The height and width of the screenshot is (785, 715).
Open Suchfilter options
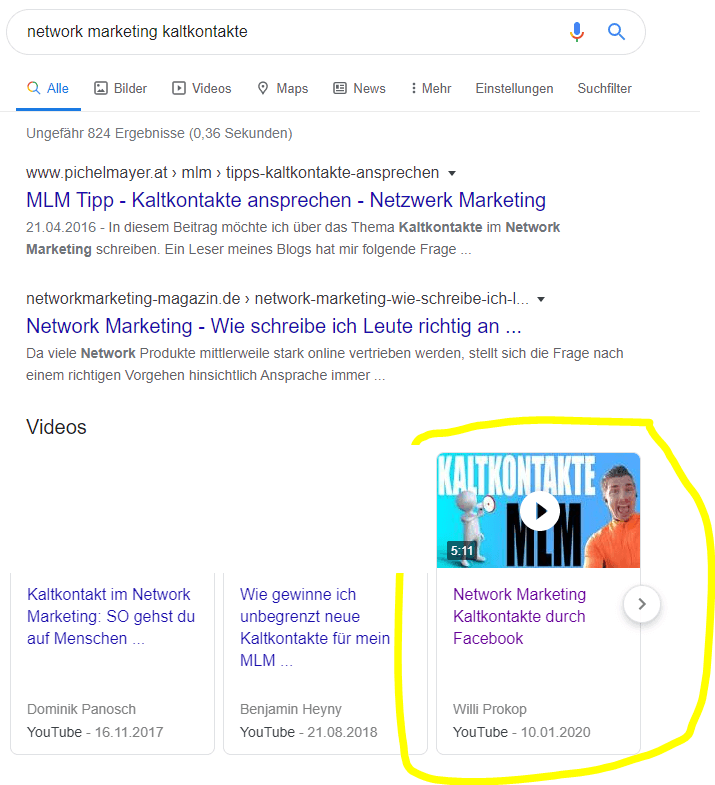604,89
